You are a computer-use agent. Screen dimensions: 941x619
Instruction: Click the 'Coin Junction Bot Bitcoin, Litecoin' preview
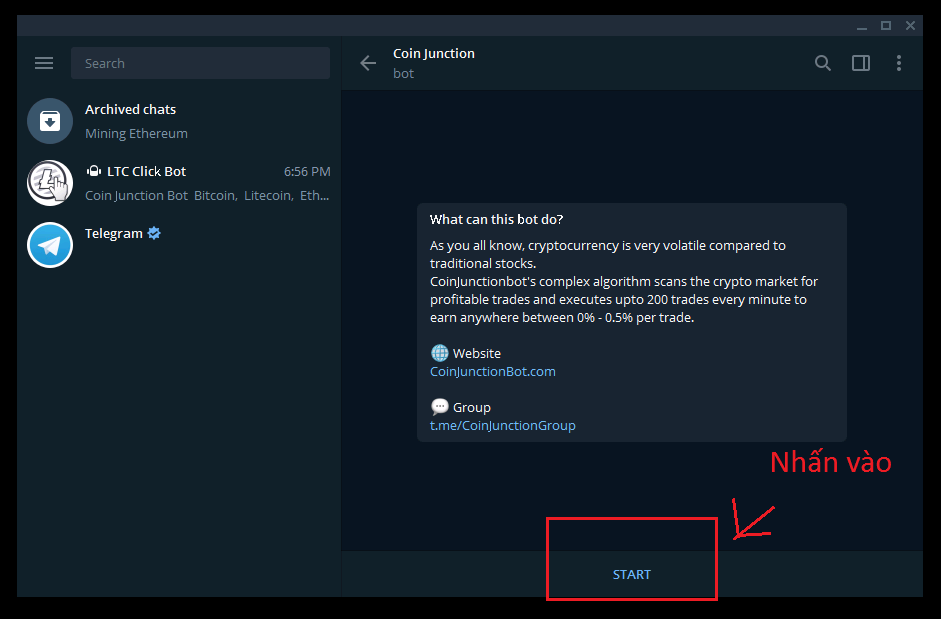point(207,195)
